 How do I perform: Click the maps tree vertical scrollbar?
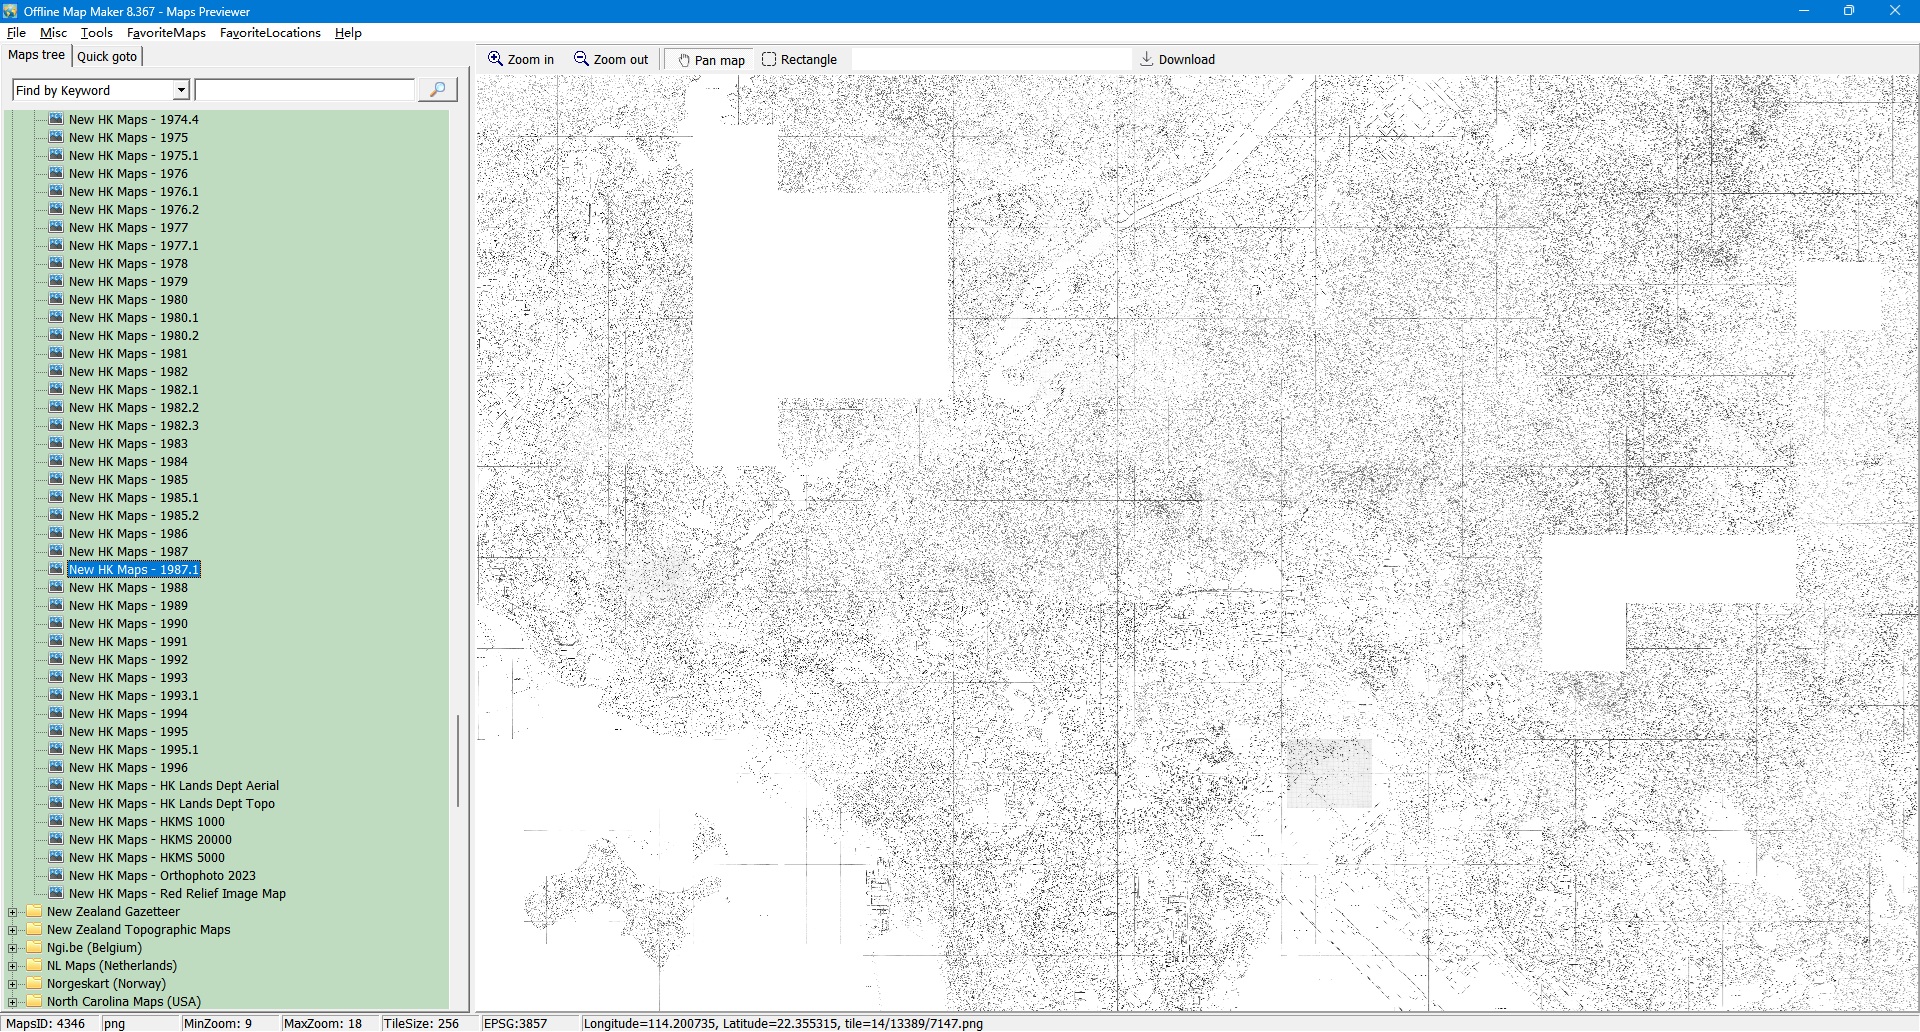[458, 760]
